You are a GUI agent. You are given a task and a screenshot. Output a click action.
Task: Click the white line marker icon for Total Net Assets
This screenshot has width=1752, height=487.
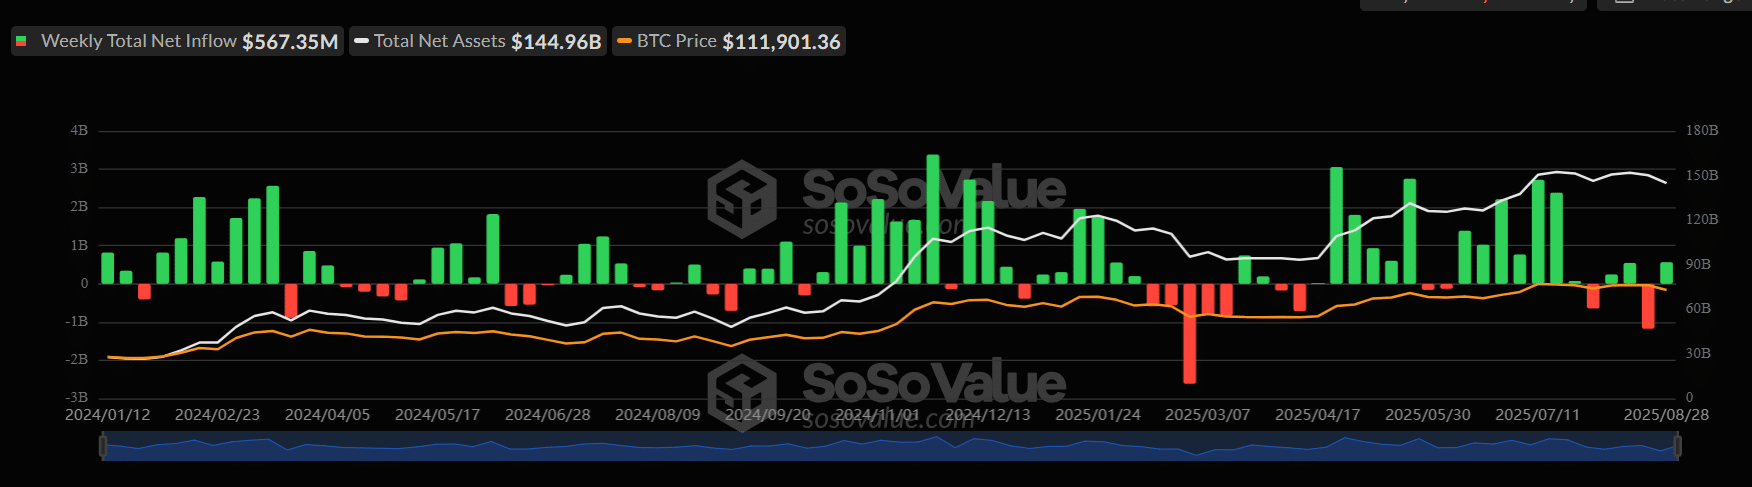point(362,42)
